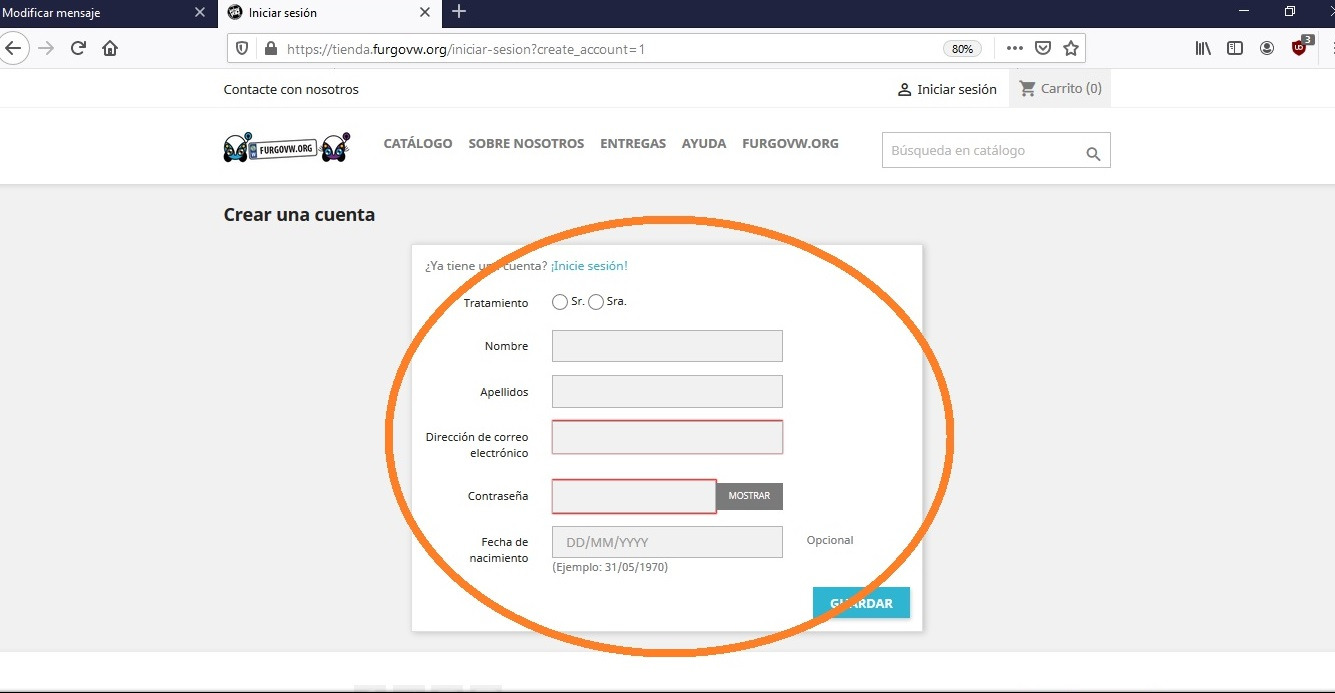Reload the page with the refresh icon

78,48
